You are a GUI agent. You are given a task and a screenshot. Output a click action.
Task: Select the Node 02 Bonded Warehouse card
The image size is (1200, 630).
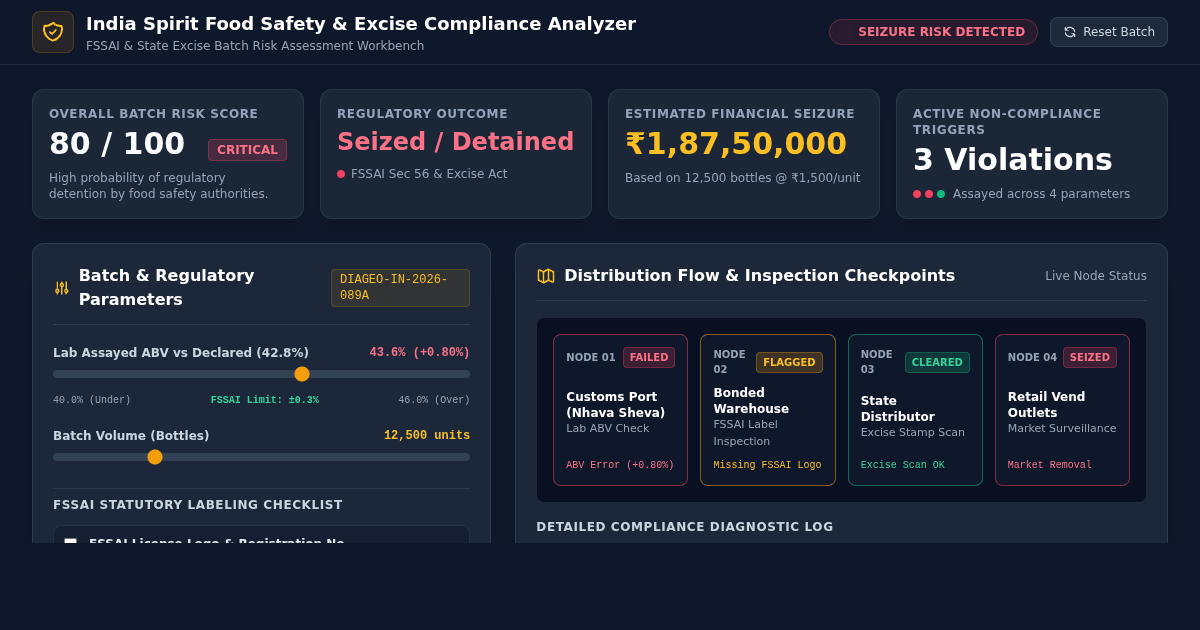768,410
